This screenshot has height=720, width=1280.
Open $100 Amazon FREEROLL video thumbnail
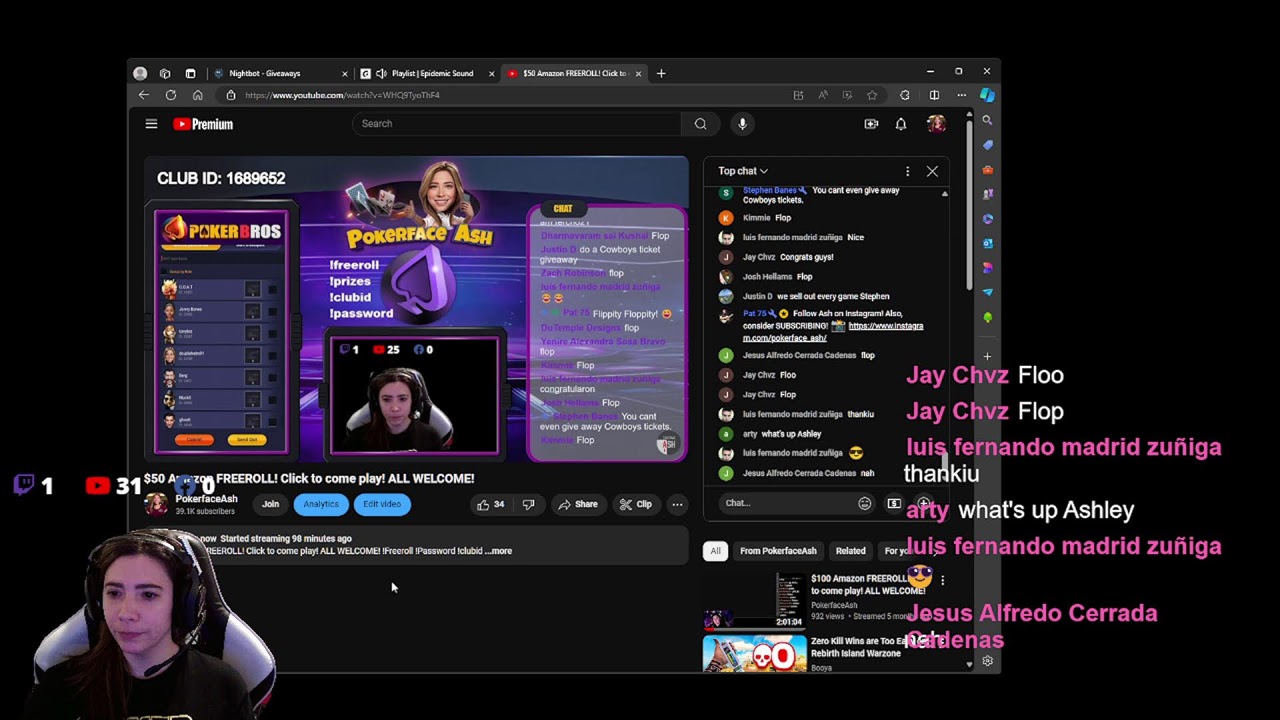coord(754,600)
